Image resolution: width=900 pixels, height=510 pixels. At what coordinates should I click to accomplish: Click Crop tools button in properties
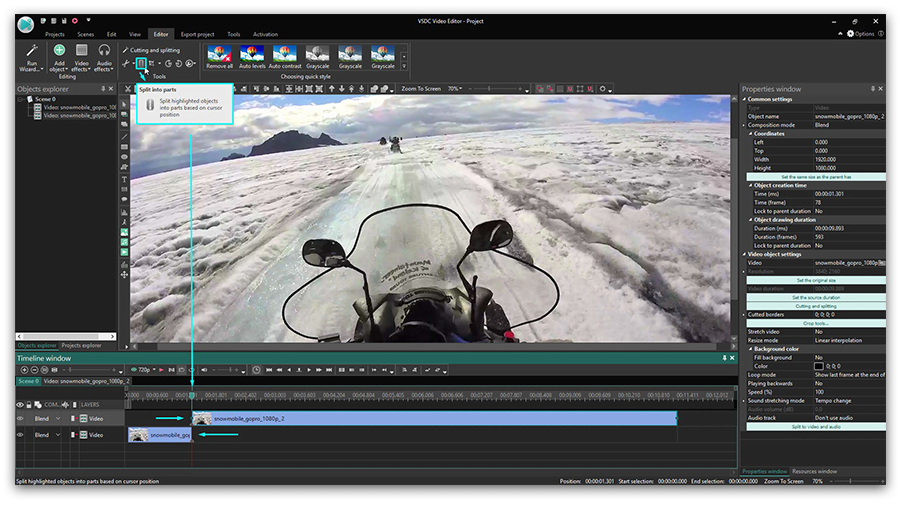(816, 323)
